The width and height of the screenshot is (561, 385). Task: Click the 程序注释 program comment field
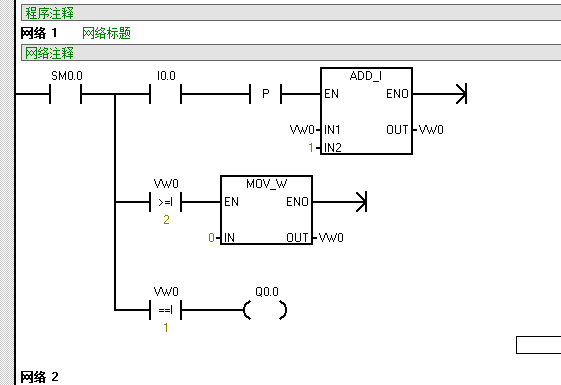pyautogui.click(x=291, y=13)
